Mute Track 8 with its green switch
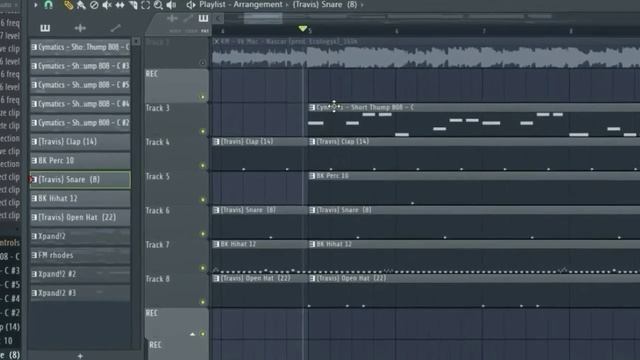Image resolution: width=640 pixels, height=360 pixels. [x=202, y=302]
